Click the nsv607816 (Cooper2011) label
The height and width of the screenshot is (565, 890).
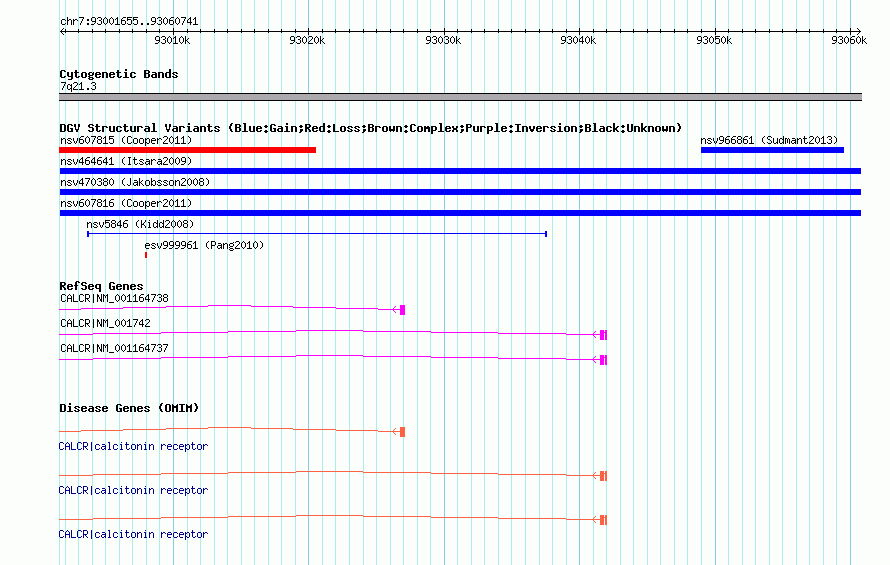(x=126, y=203)
